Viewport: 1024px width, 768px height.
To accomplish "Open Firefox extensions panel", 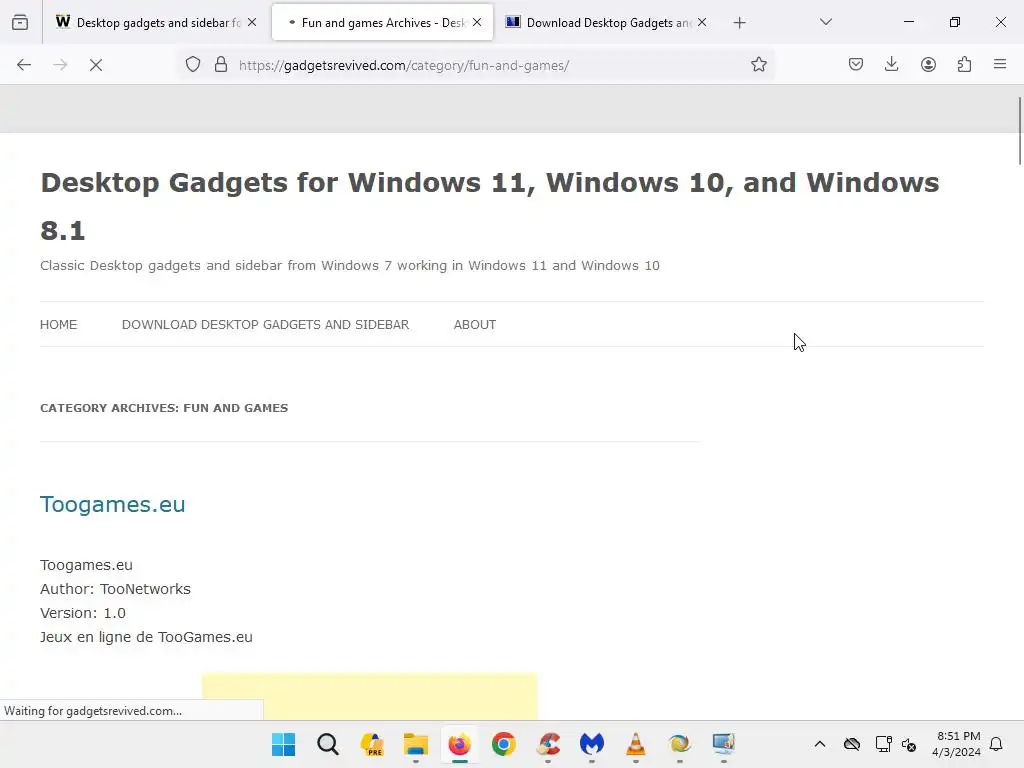I will pyautogui.click(x=965, y=64).
